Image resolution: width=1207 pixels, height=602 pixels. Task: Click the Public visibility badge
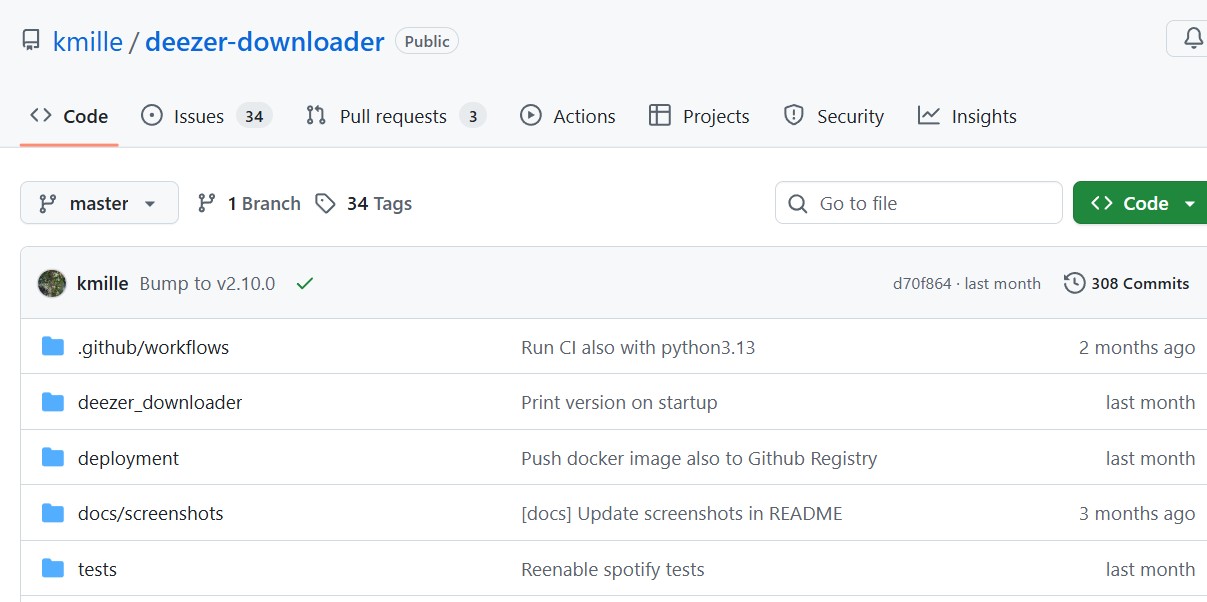tap(427, 41)
